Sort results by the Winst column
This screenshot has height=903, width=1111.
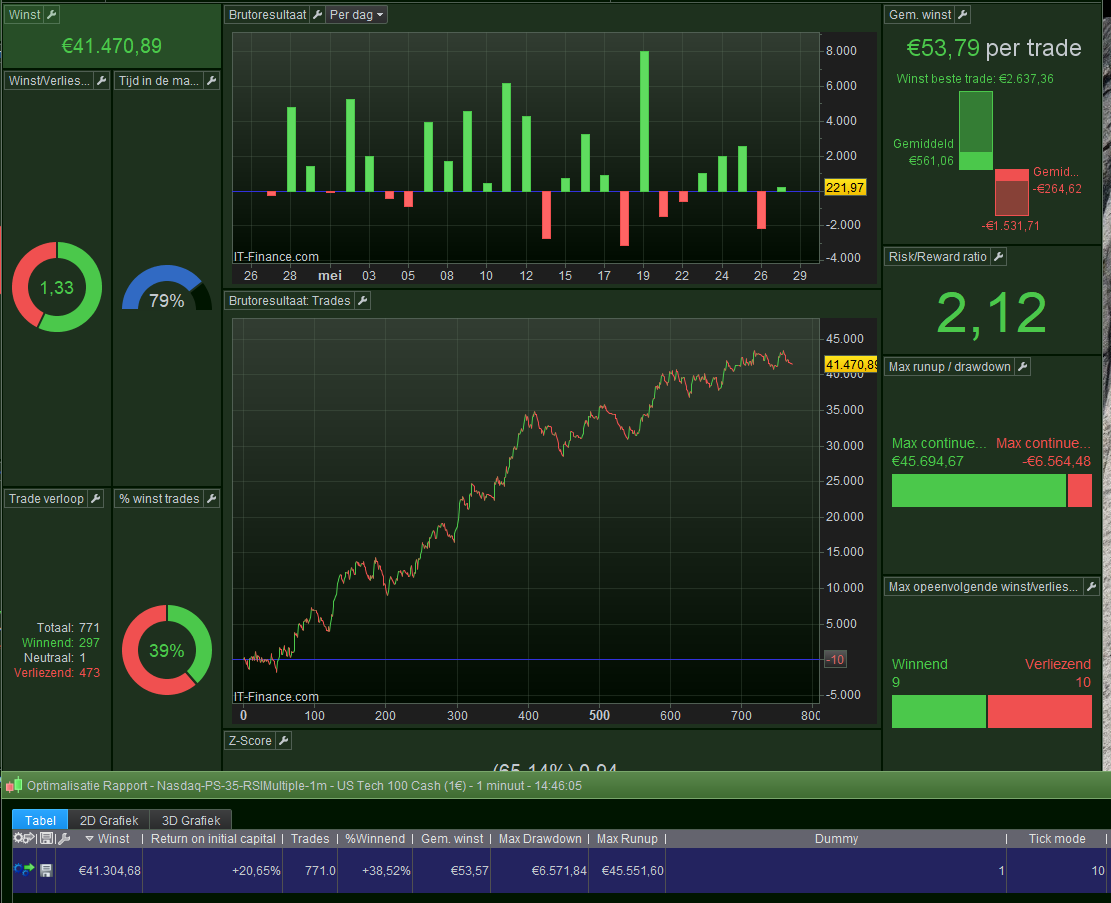(x=107, y=838)
